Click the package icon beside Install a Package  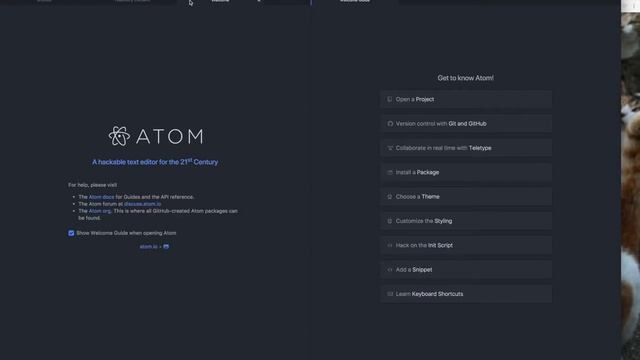(390, 172)
